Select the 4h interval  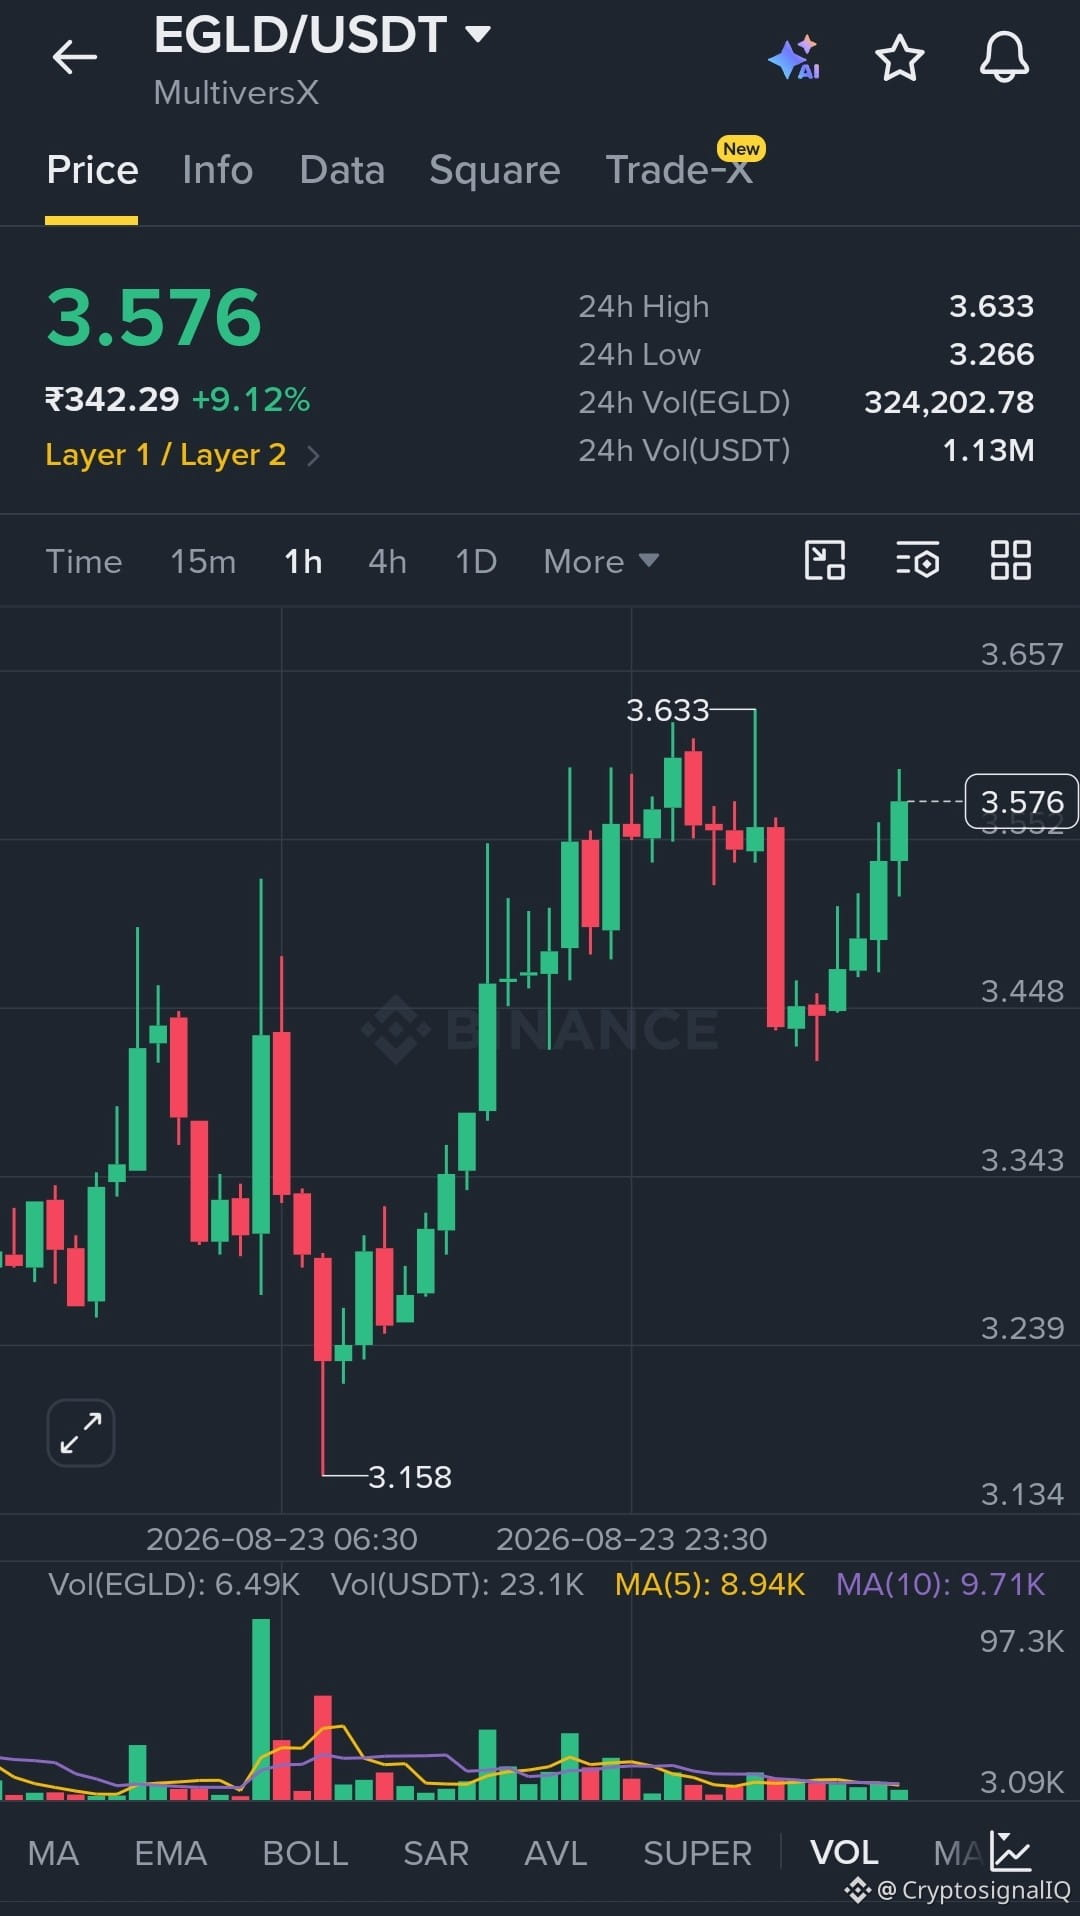pos(387,561)
